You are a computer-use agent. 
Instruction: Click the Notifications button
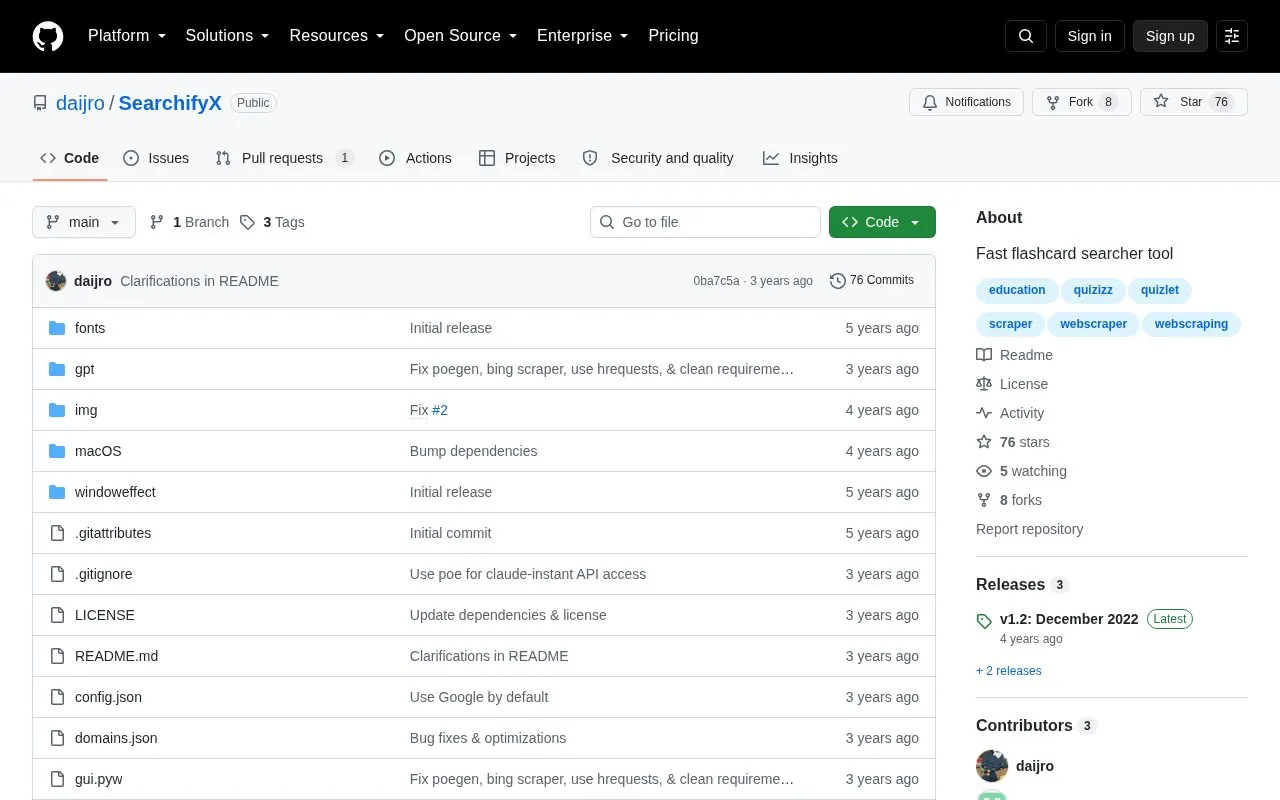pyautogui.click(x=966, y=102)
